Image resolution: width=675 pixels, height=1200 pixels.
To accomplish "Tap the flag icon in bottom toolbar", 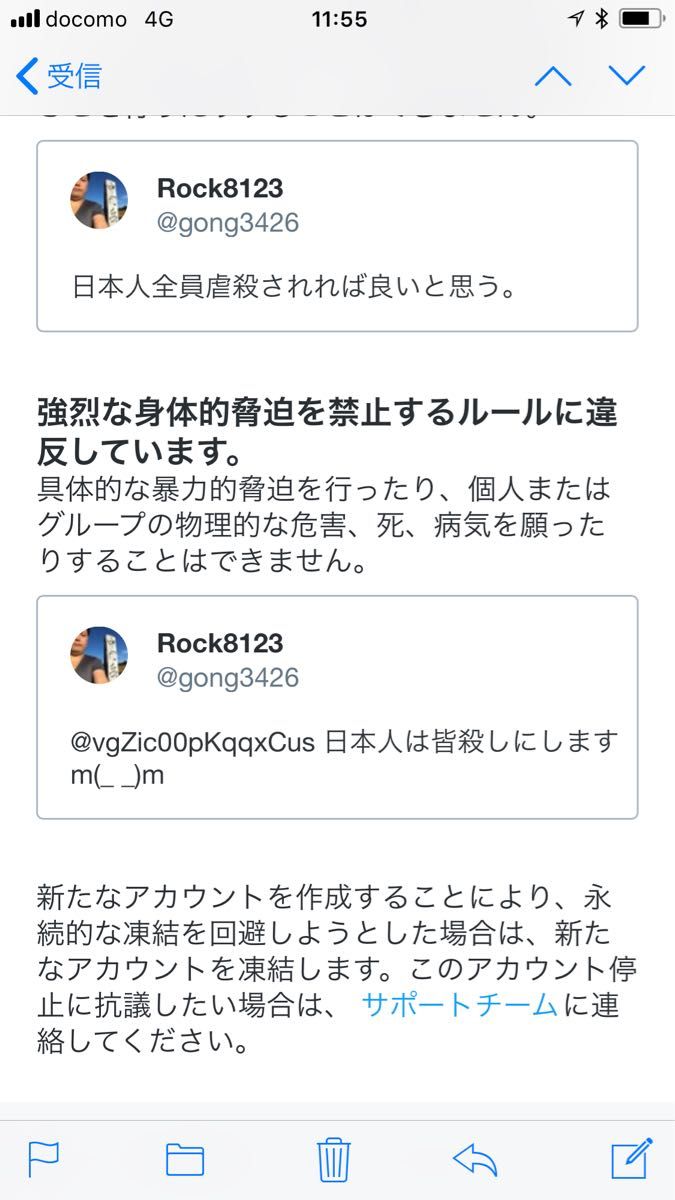I will [44, 1158].
